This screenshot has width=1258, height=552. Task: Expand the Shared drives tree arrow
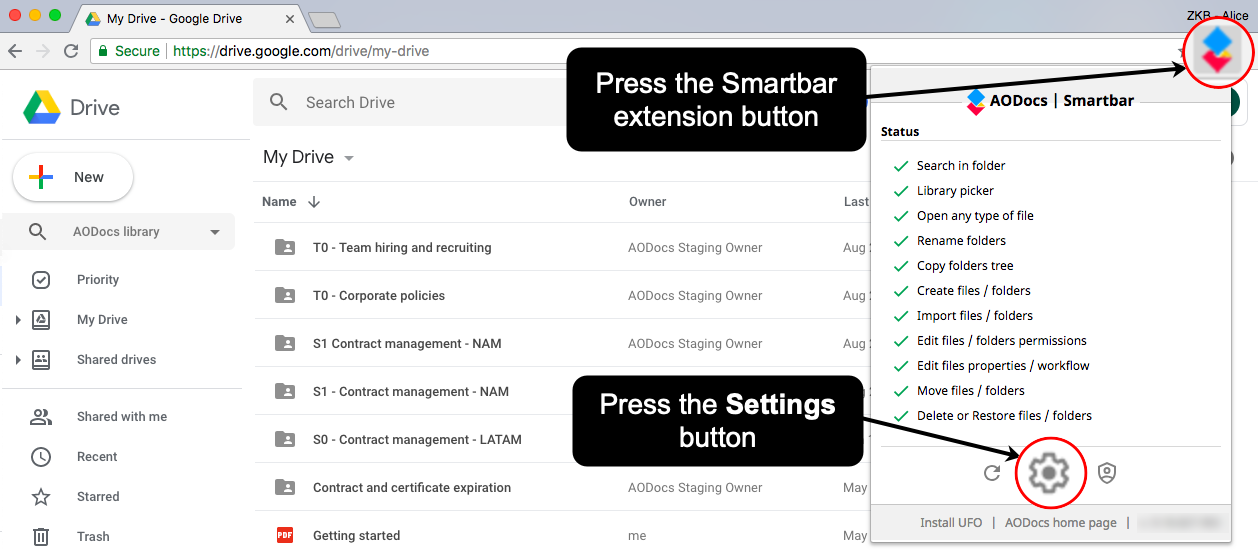pyautogui.click(x=17, y=360)
